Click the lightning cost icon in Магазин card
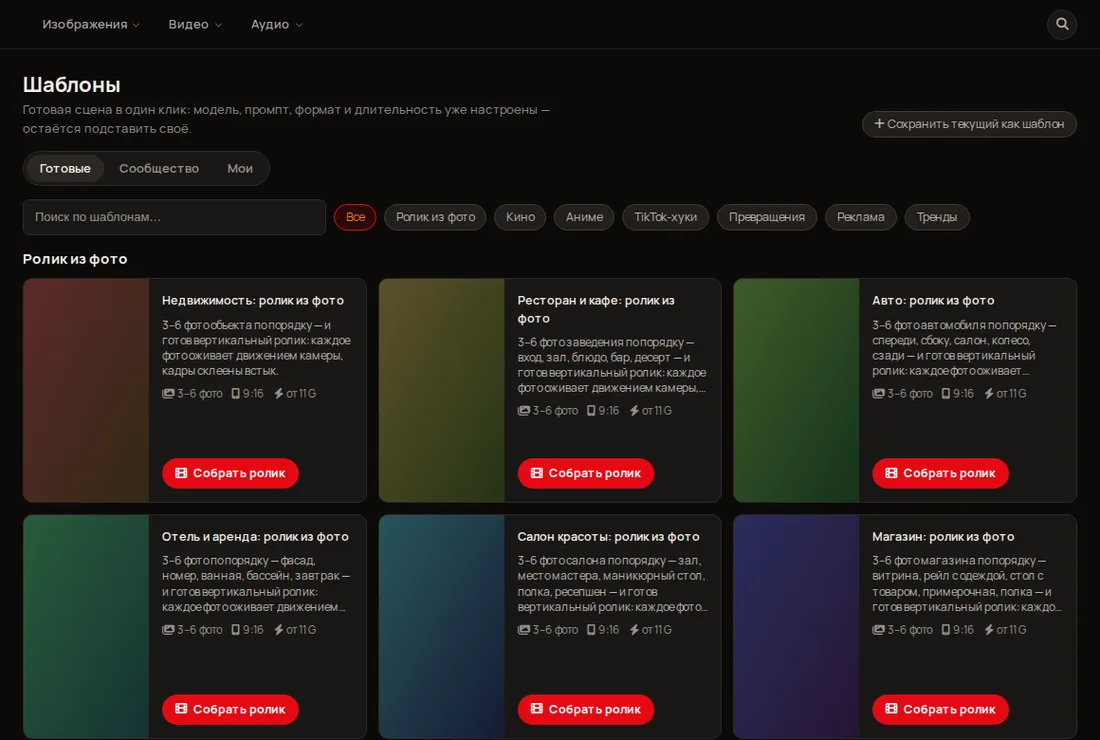Screen dimensions: 1100x740 (x=988, y=630)
